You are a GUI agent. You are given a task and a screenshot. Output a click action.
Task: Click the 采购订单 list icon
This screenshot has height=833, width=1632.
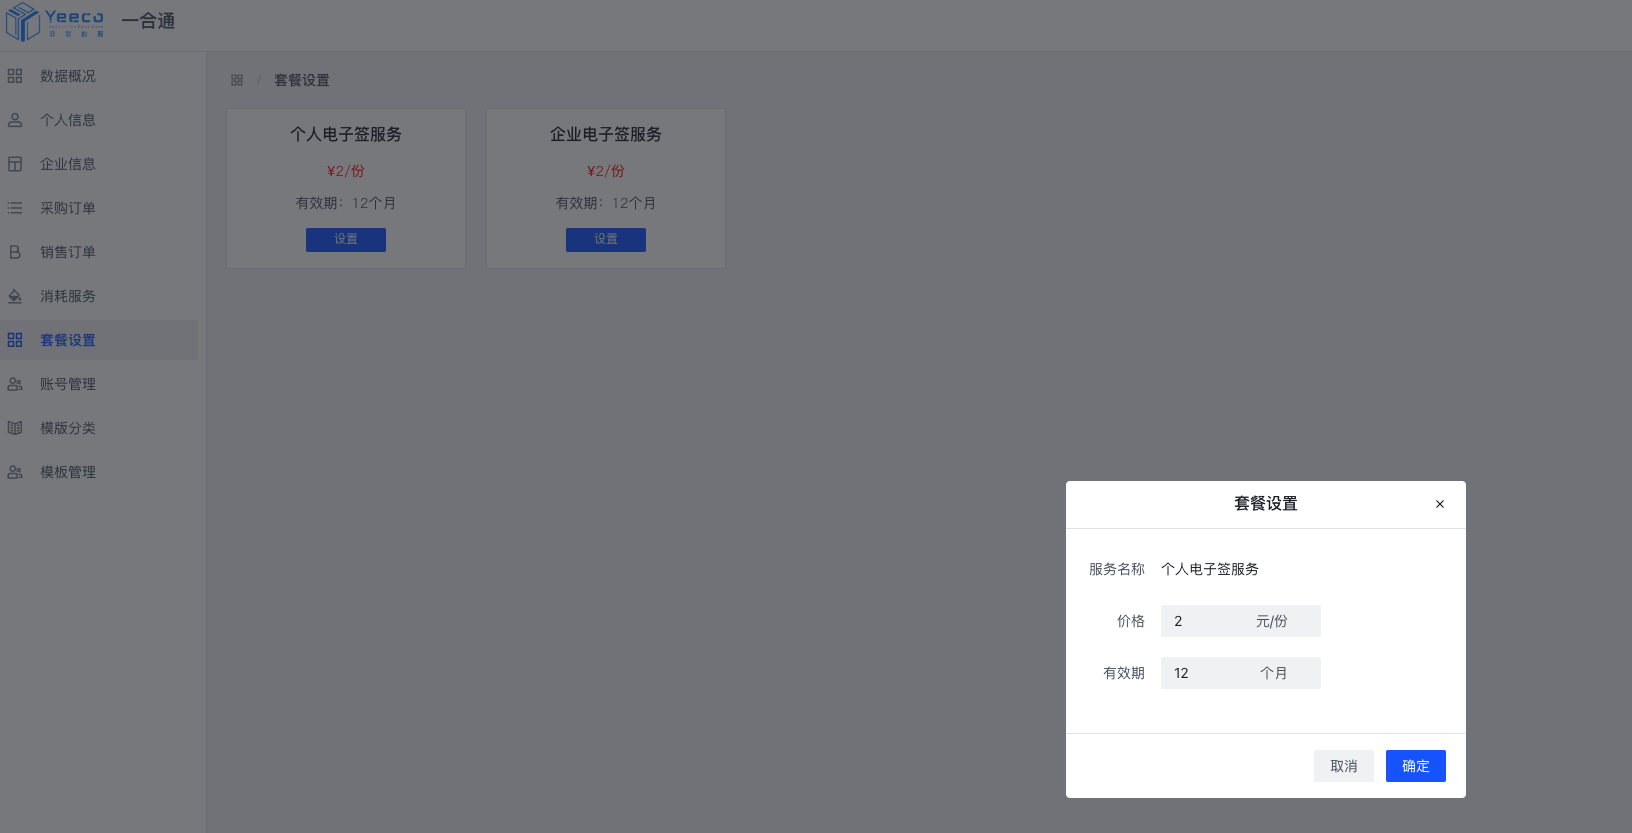15,208
